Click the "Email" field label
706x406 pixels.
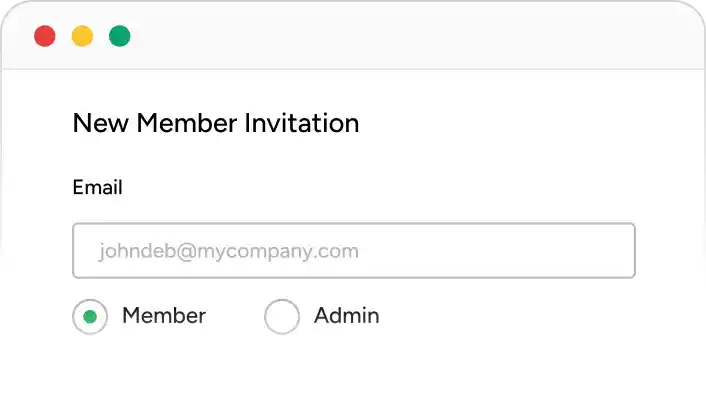pos(97,187)
